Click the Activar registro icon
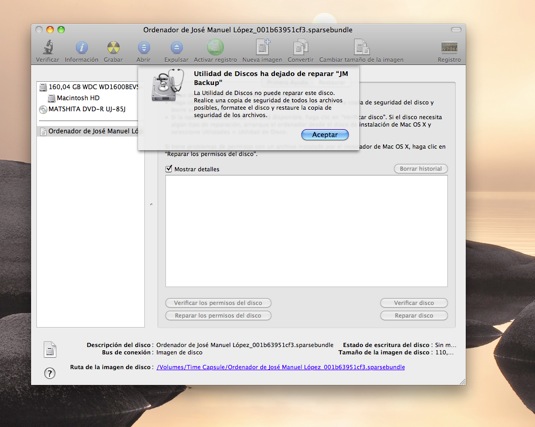This screenshot has height=427, width=535. pos(215,47)
